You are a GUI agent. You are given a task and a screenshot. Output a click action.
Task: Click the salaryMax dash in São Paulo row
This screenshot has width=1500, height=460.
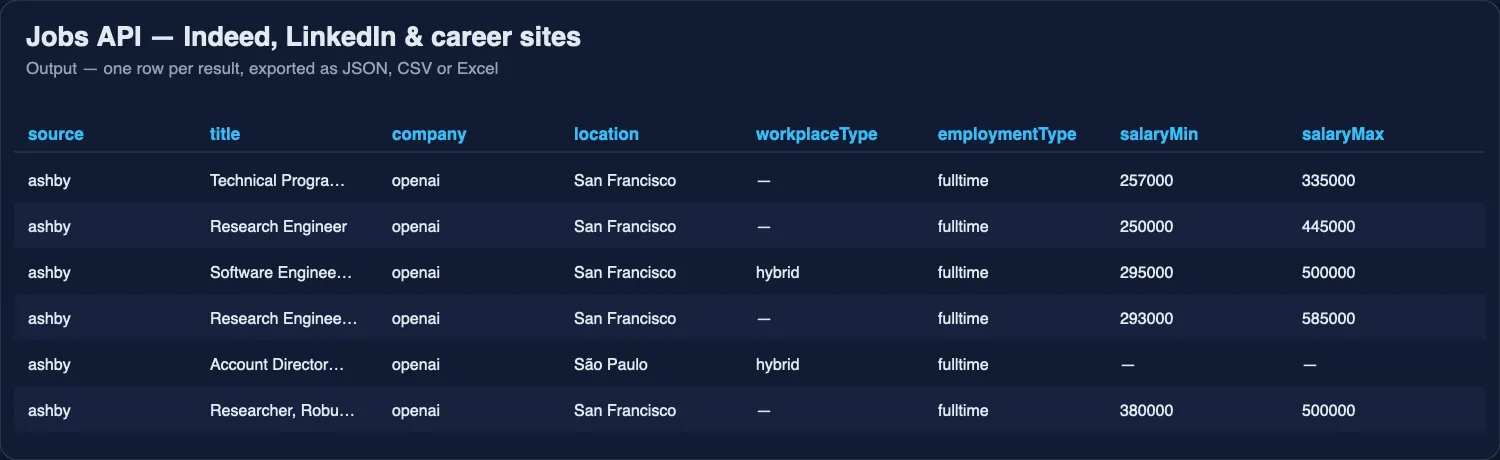pos(1309,365)
